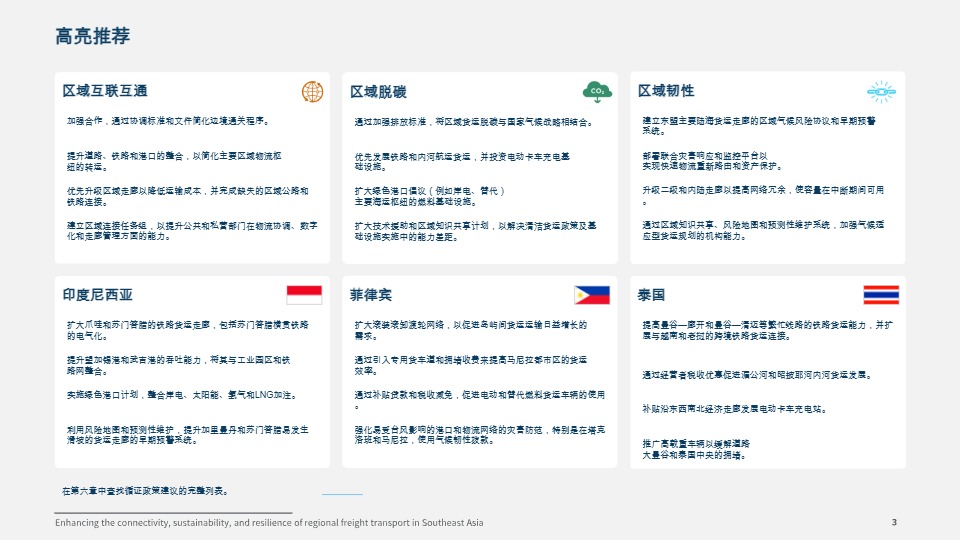Select paragraph starting 优先升级区域走廊
960x540 pixels.
tap(187, 197)
